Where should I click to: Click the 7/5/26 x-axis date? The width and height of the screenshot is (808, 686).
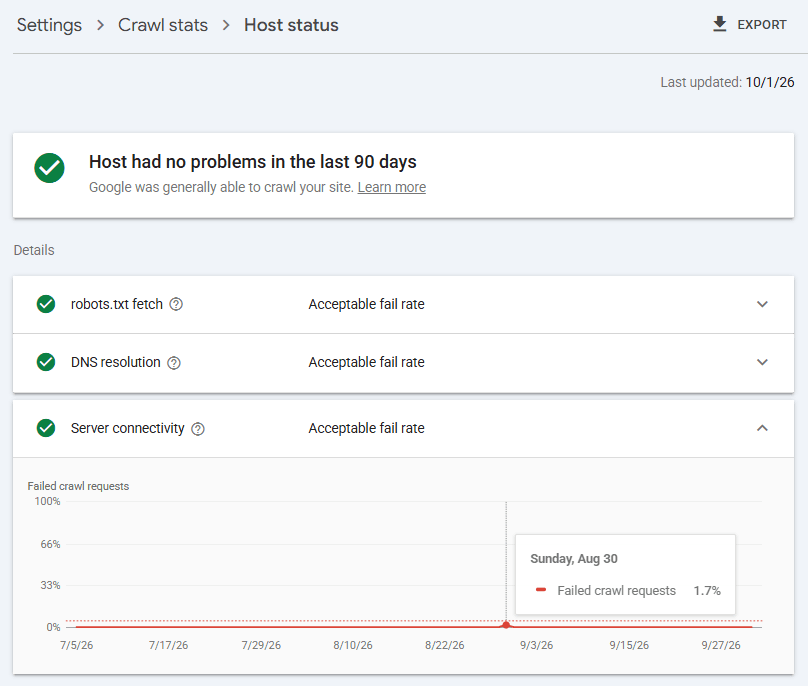pyautogui.click(x=77, y=645)
